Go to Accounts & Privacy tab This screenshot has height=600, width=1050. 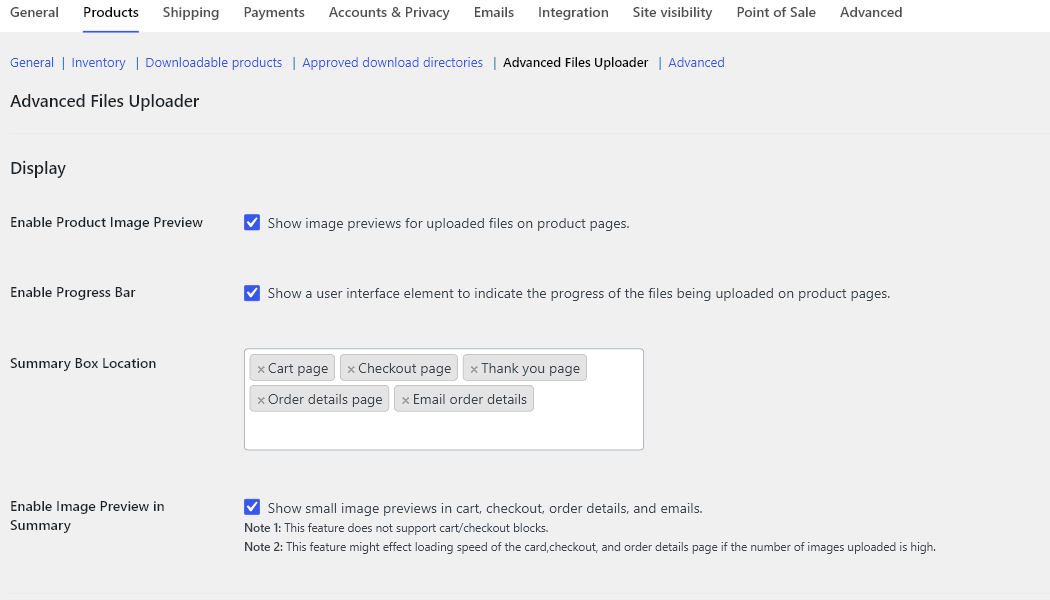pos(389,13)
